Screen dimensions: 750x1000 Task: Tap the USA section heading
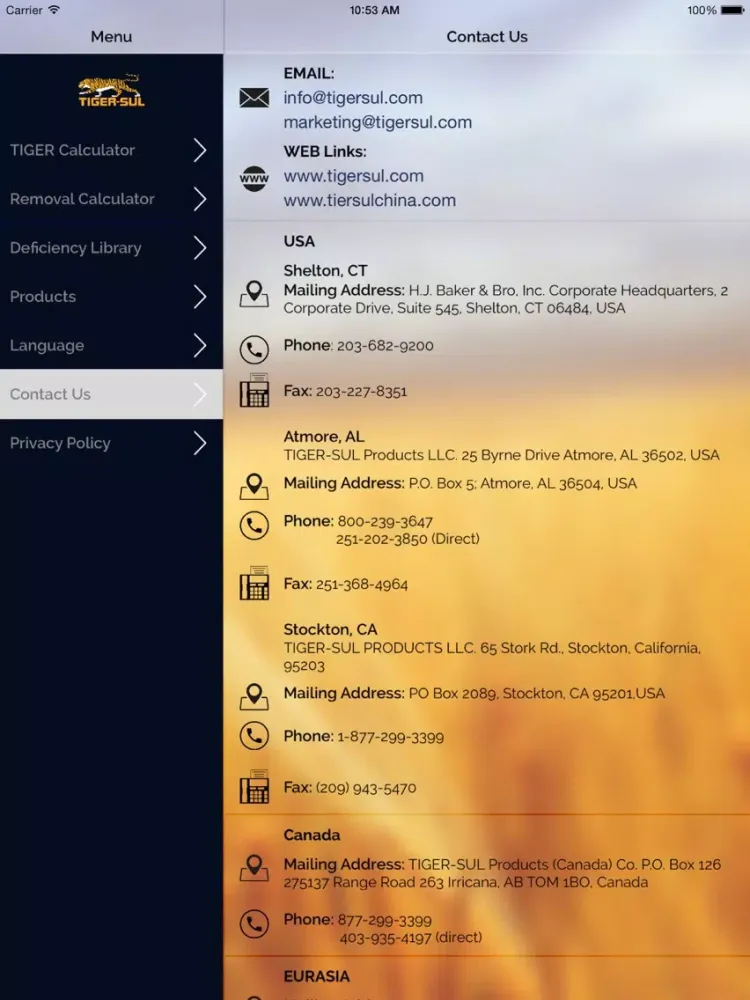tap(299, 241)
